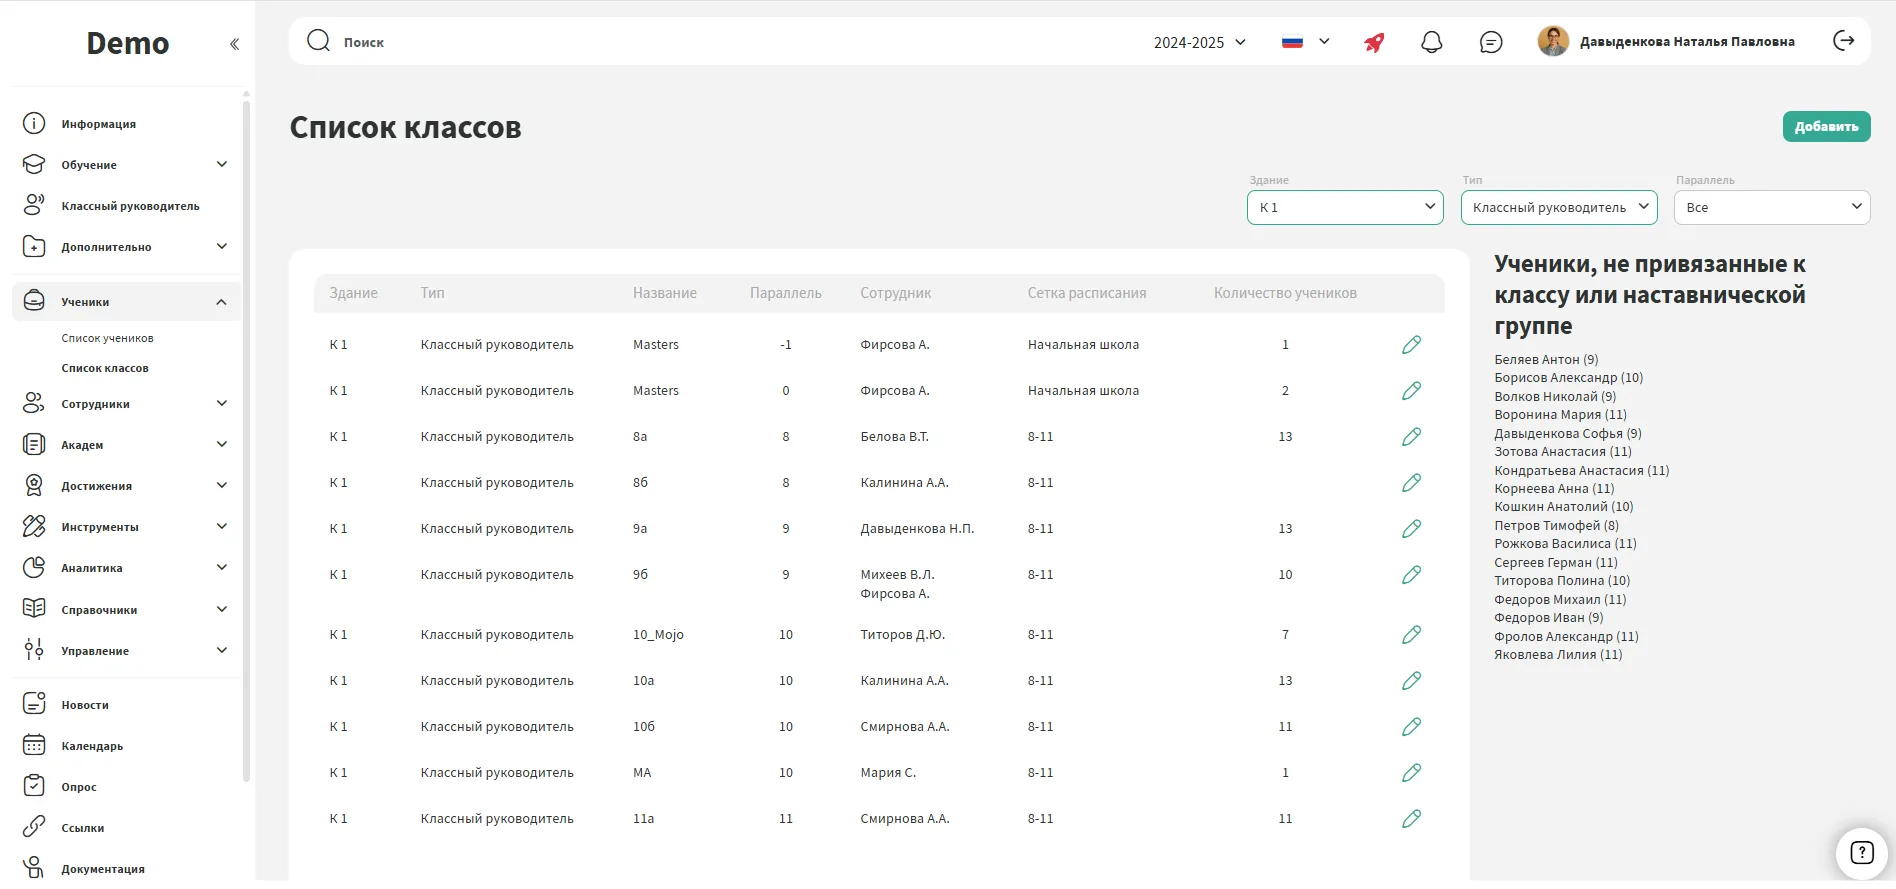Viewport: 1896px width, 889px height.
Task: Edit class 11а with pencil icon
Action: (x=1411, y=819)
